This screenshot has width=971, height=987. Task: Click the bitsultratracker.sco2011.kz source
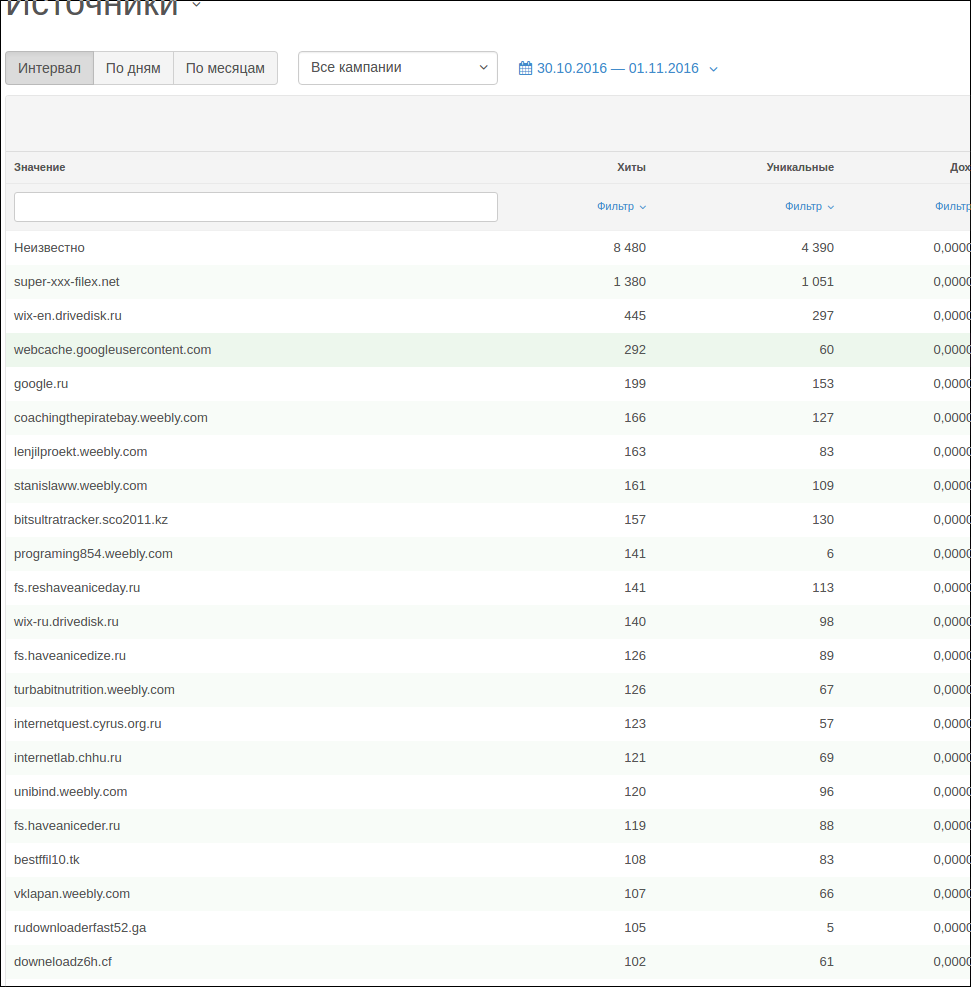coord(91,520)
